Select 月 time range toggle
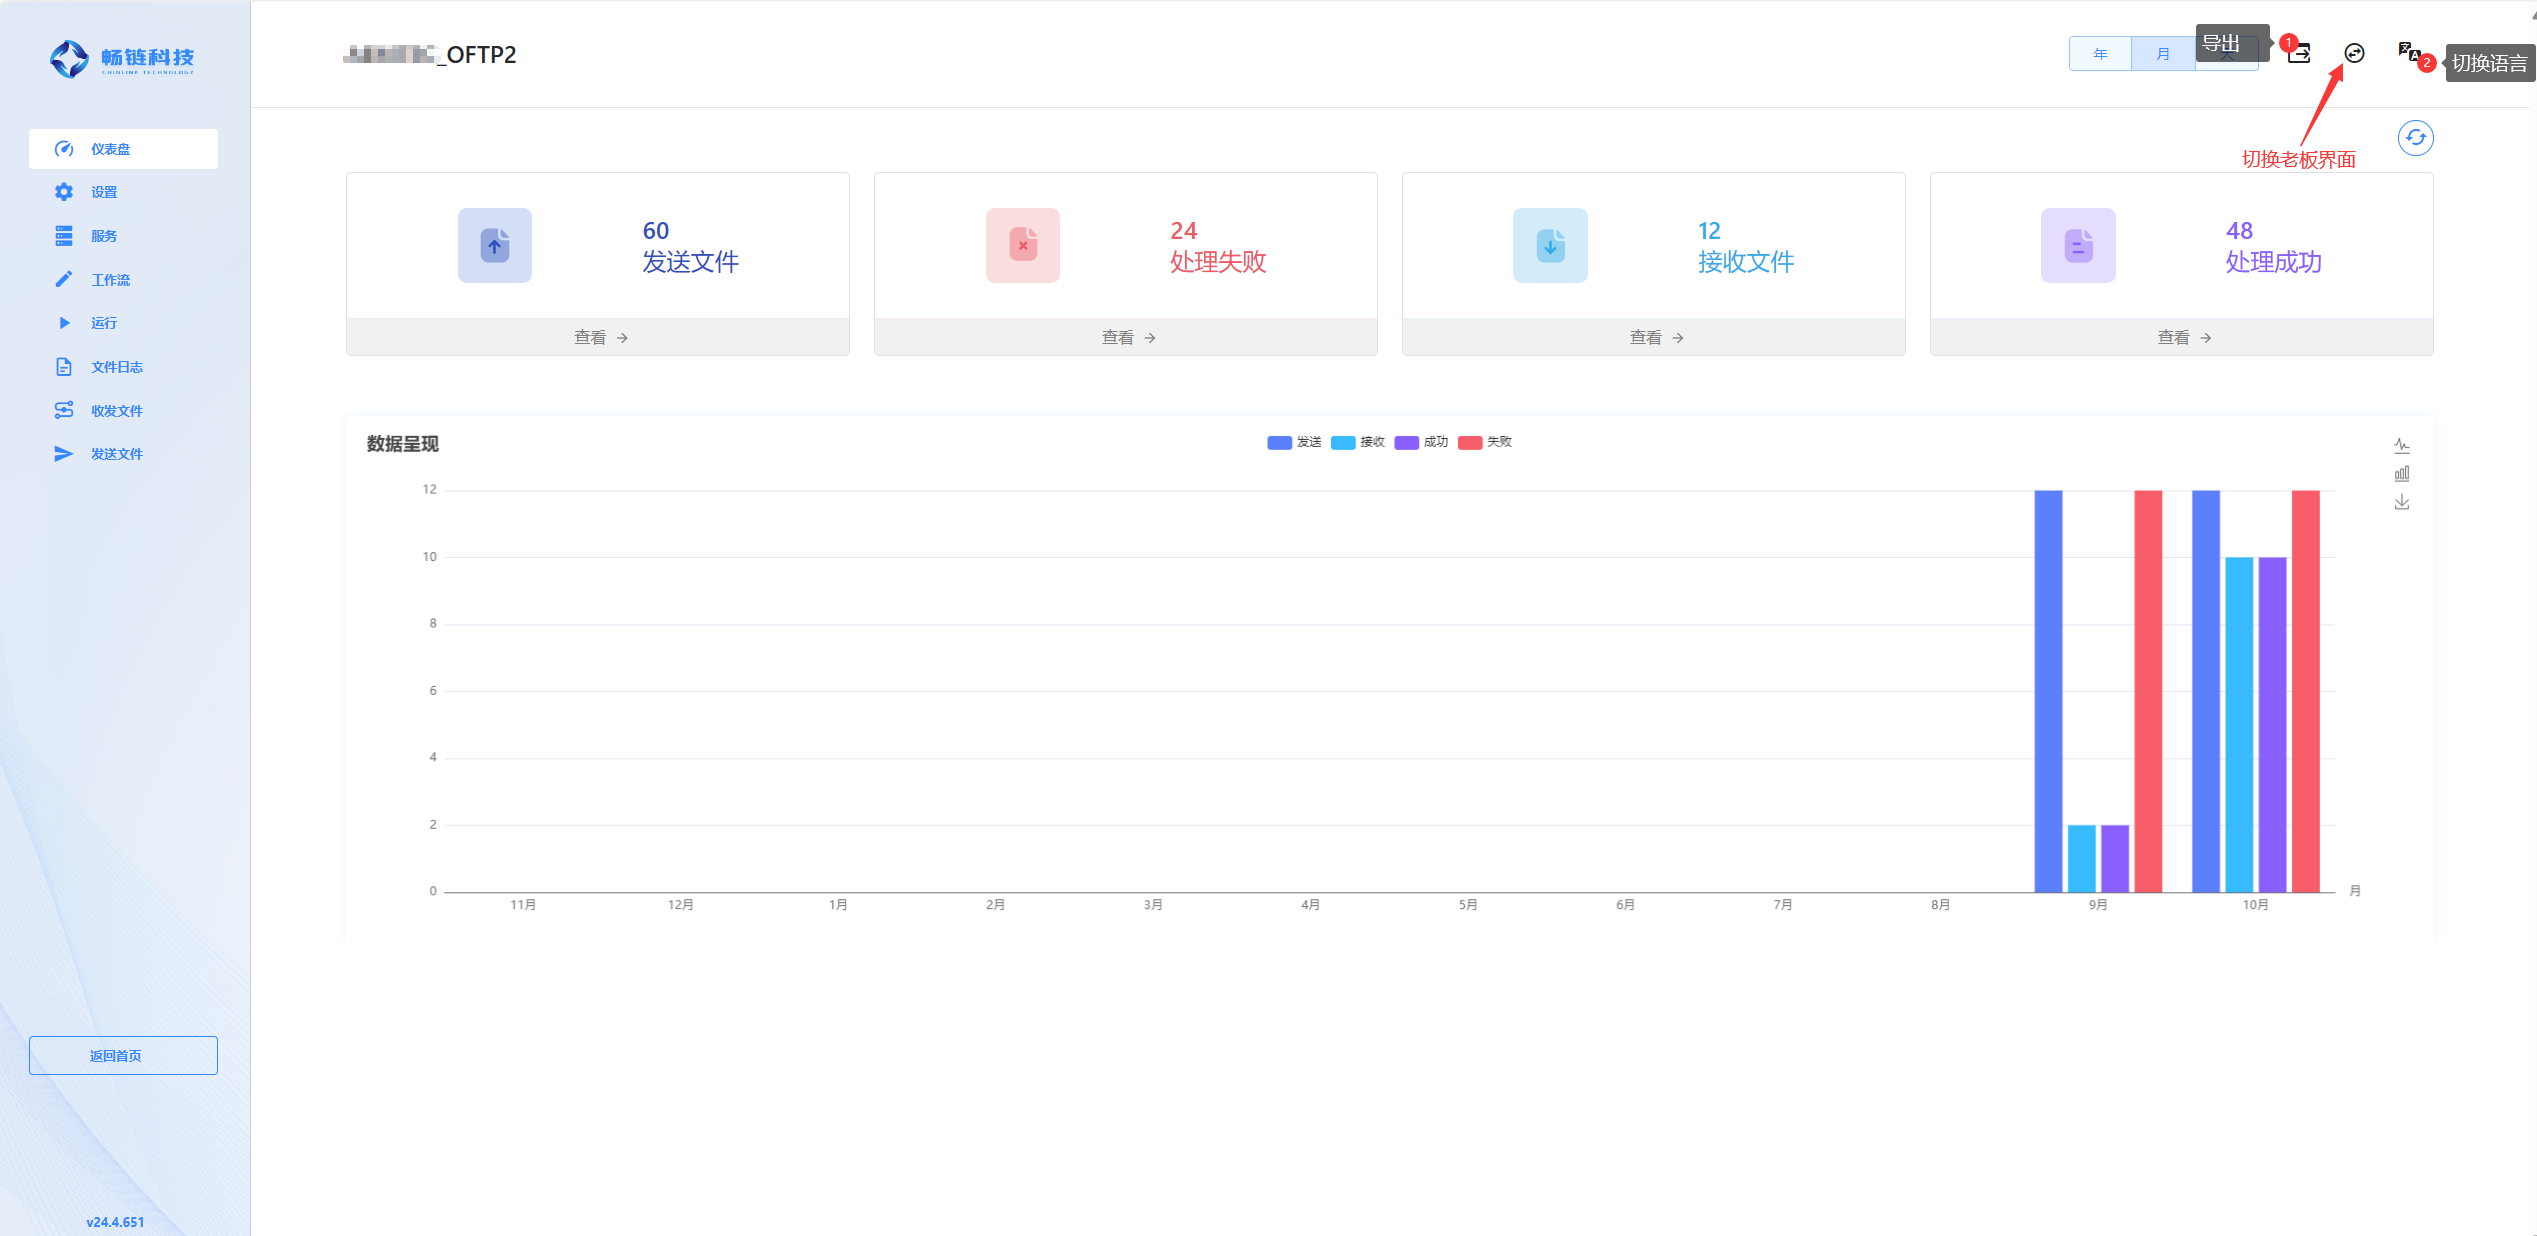Screen dimensions: 2537x1236 pyautogui.click(x=2162, y=54)
